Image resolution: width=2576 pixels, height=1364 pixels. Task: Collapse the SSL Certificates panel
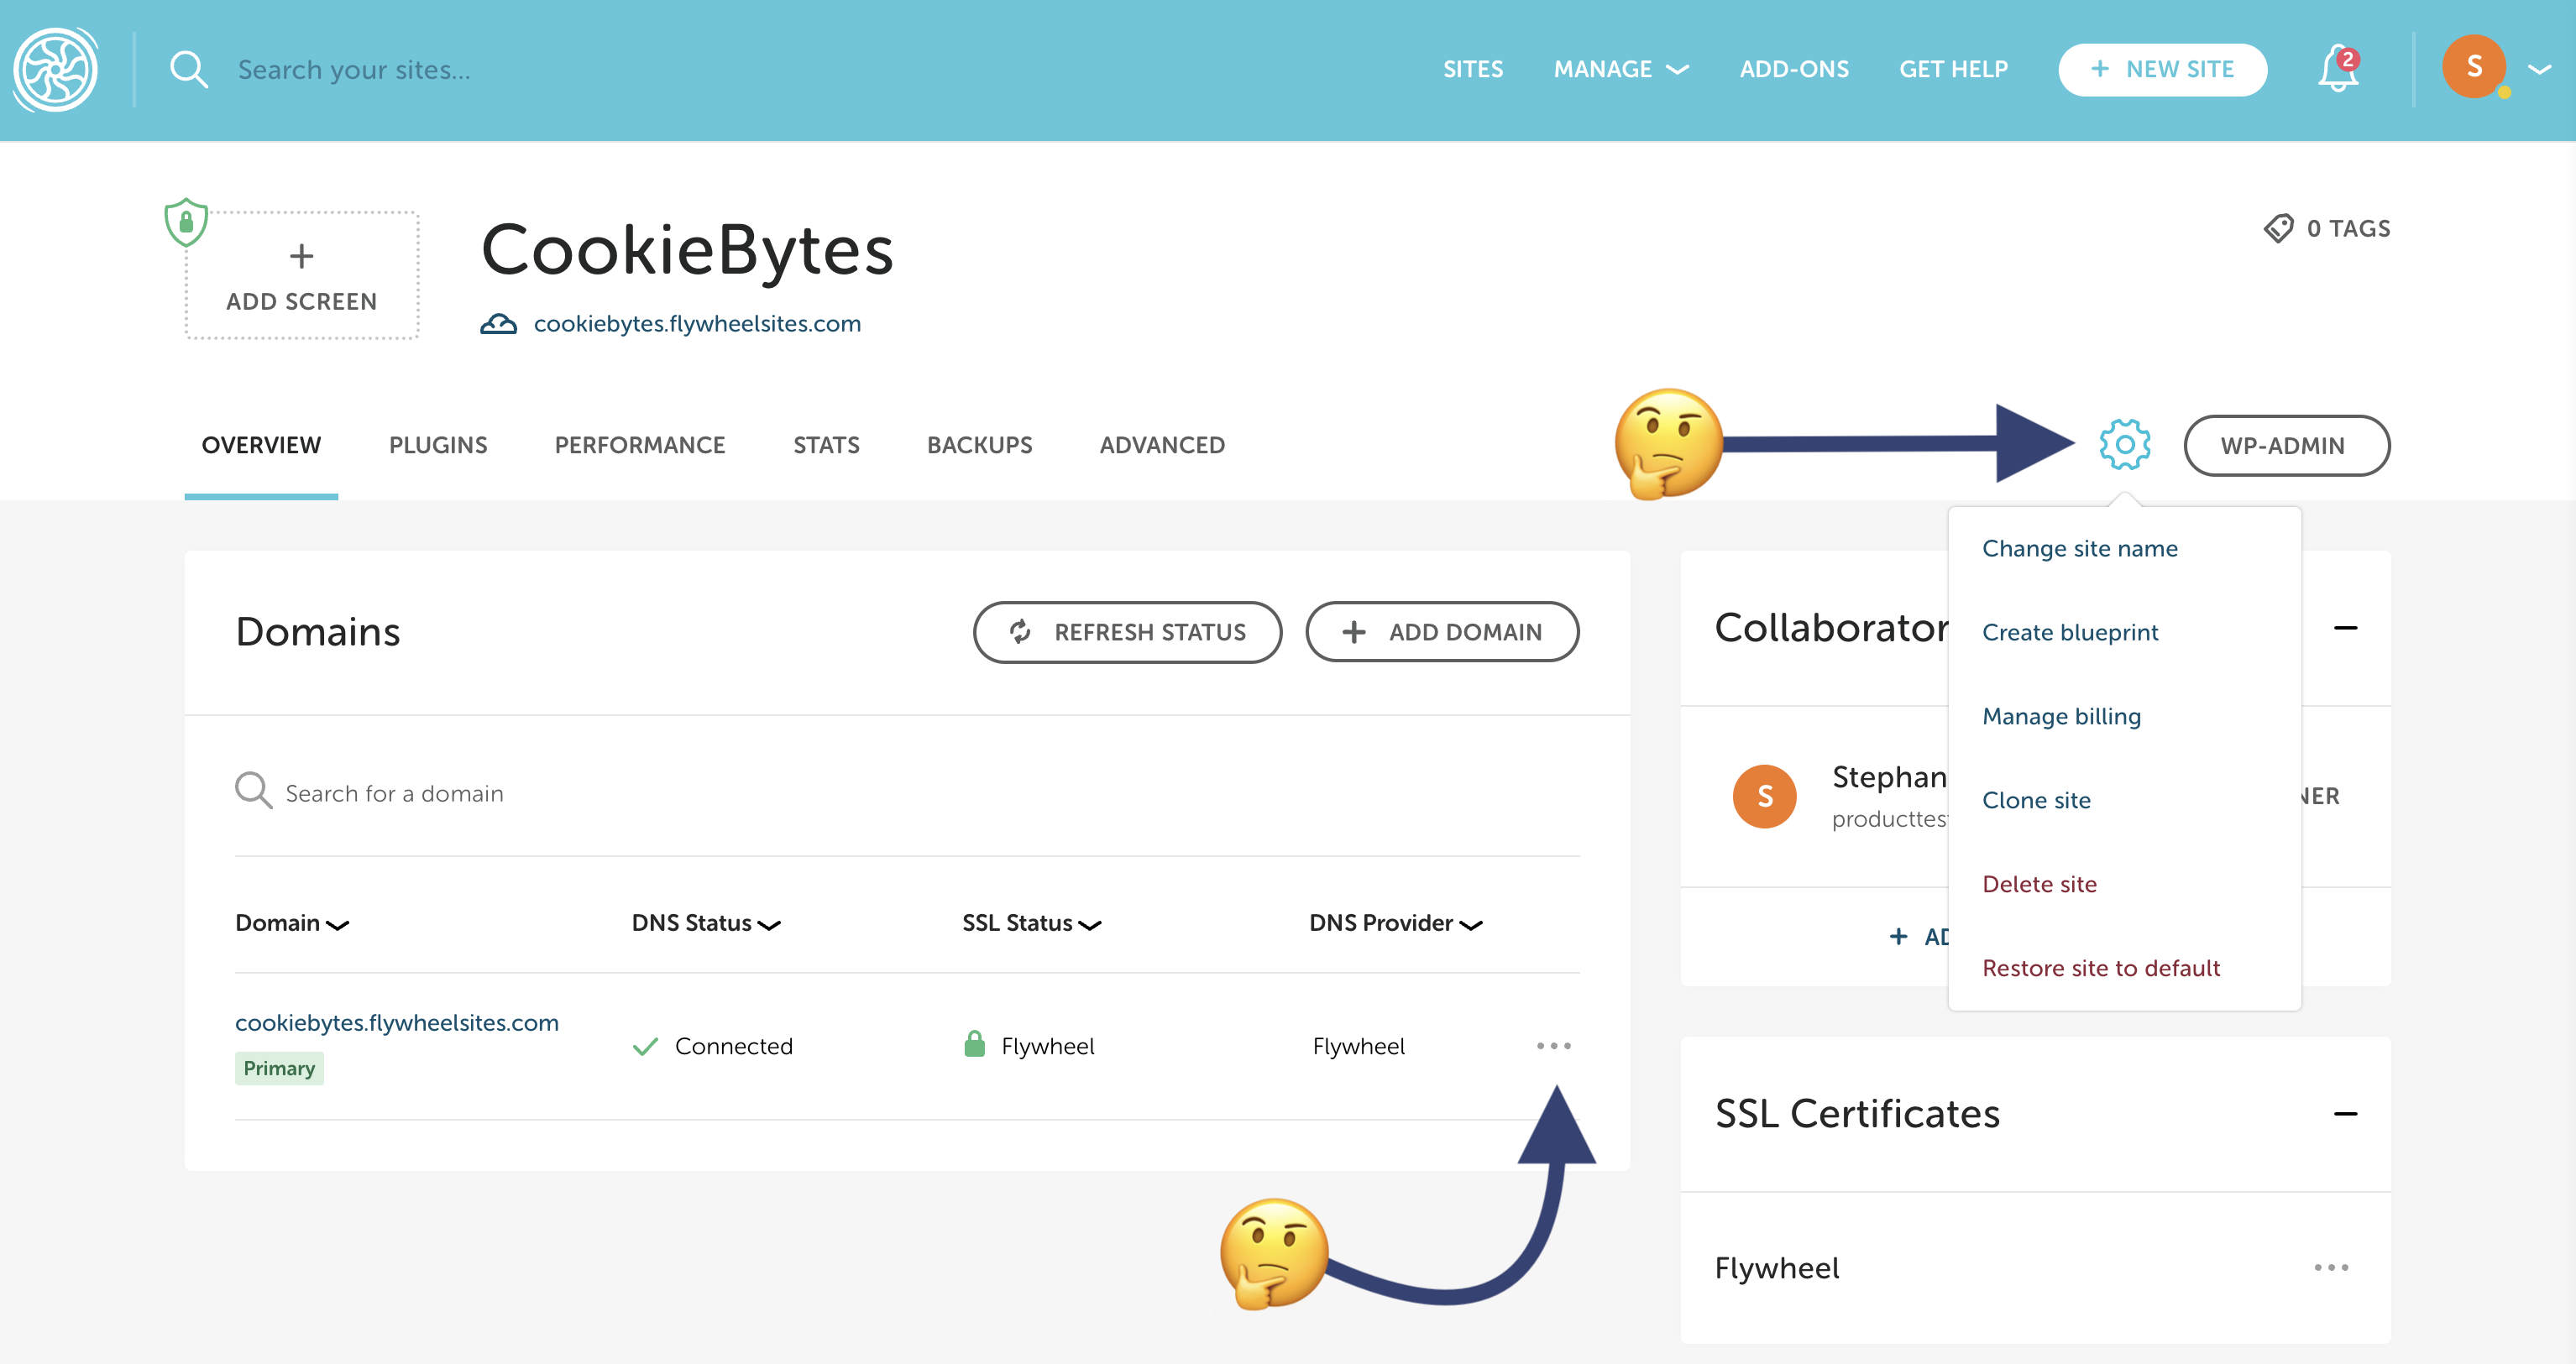click(x=2345, y=1114)
